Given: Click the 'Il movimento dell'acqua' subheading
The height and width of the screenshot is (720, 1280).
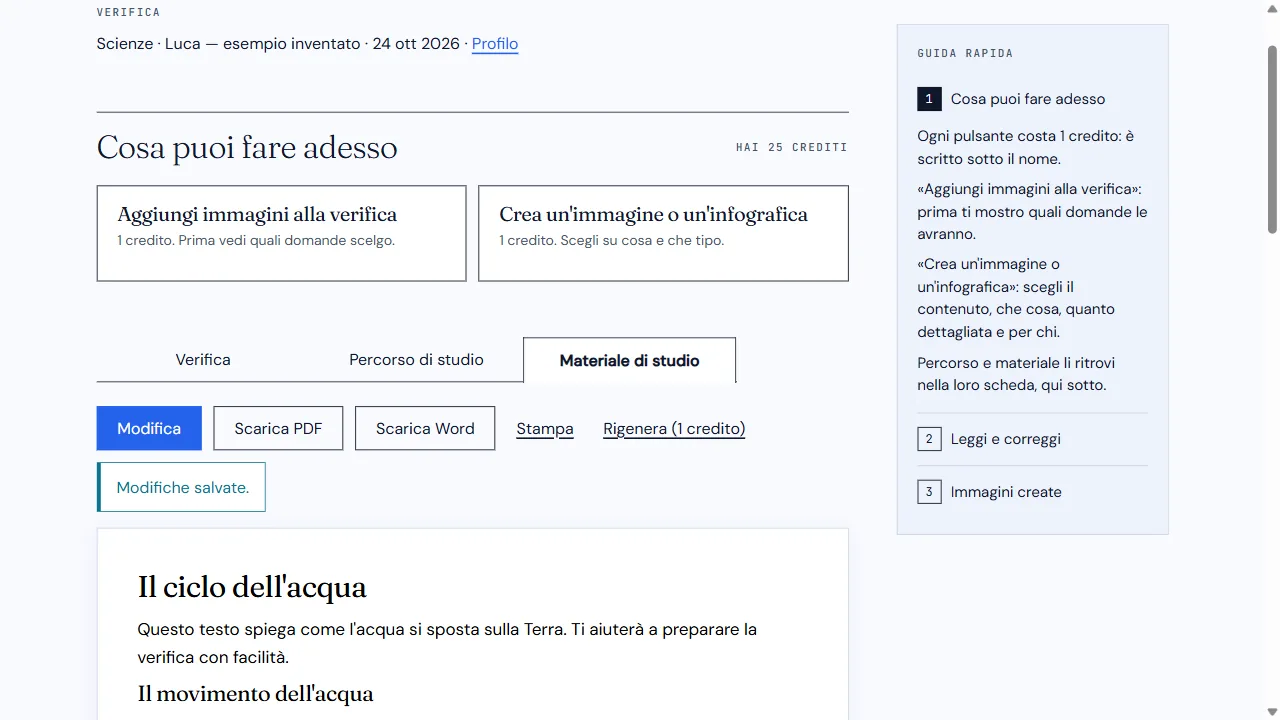Looking at the screenshot, I should point(255,694).
